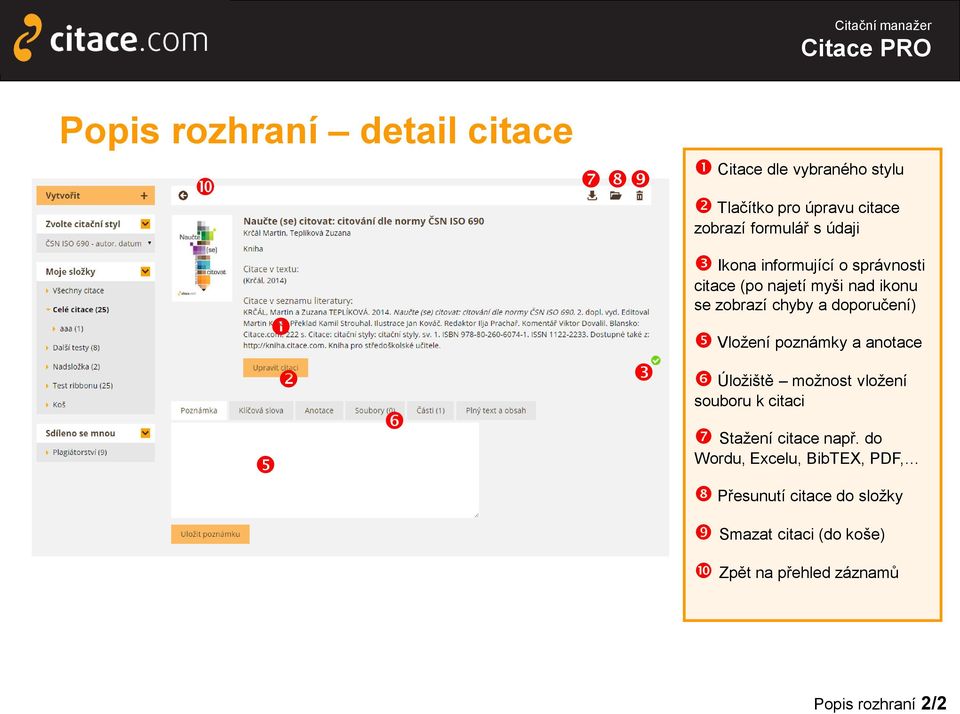960x714 pixels.
Task: Click the http://kniha.citace.com URL
Action: tap(284, 345)
